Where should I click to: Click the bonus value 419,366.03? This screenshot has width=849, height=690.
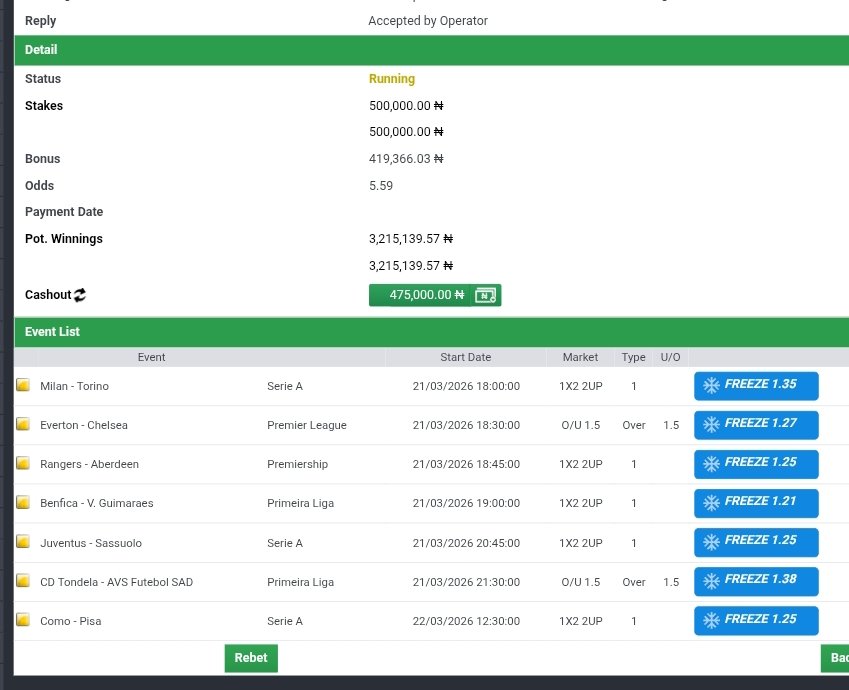(406, 159)
